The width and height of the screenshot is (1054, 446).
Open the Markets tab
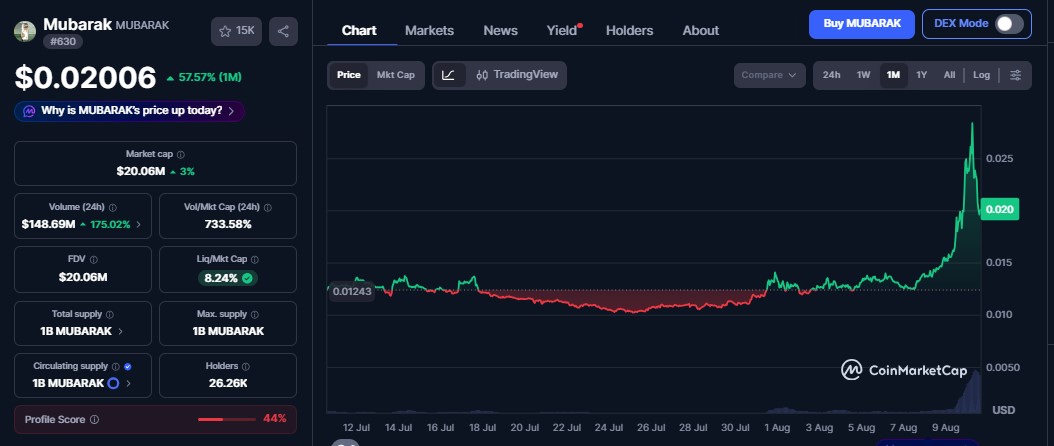(429, 30)
